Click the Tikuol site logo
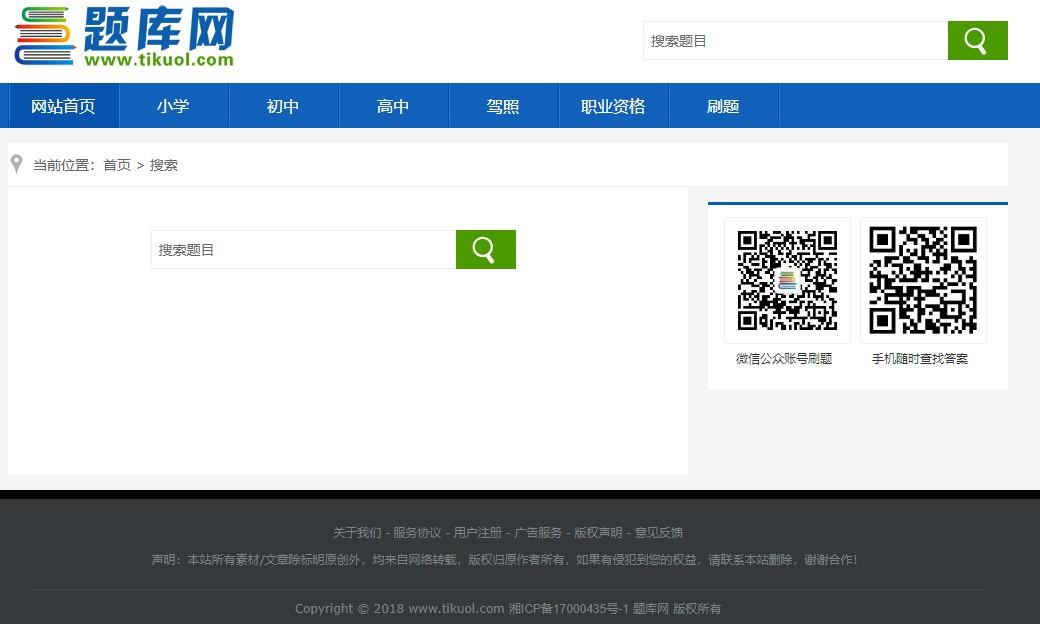The height and width of the screenshot is (624, 1040). 124,38
